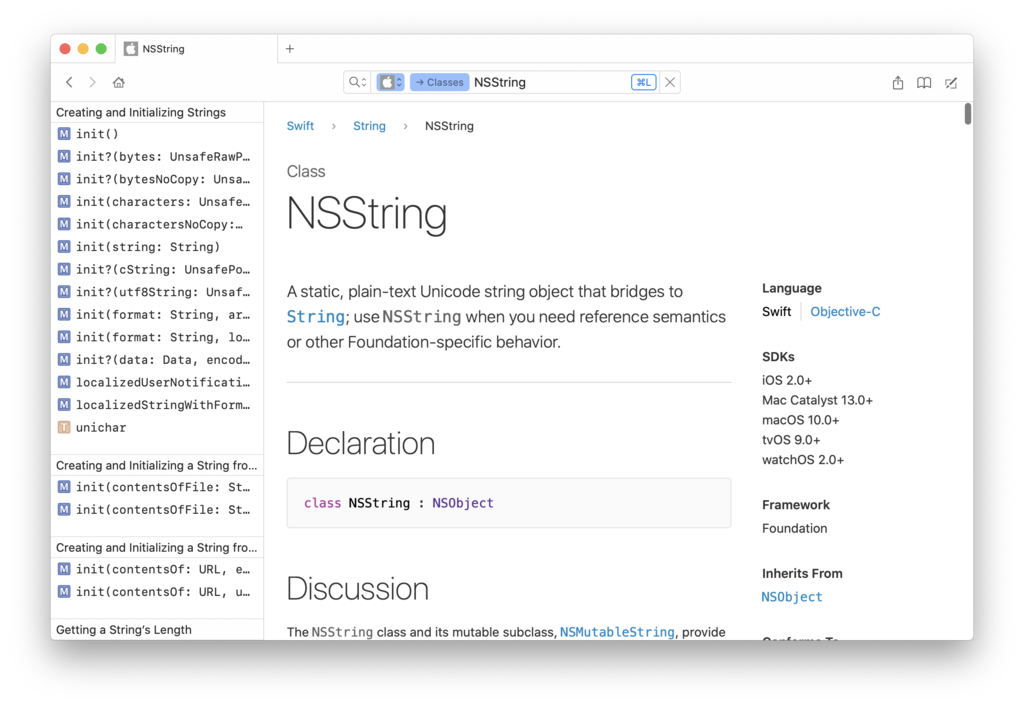
Task: Switch language to Objective-C
Action: (845, 311)
